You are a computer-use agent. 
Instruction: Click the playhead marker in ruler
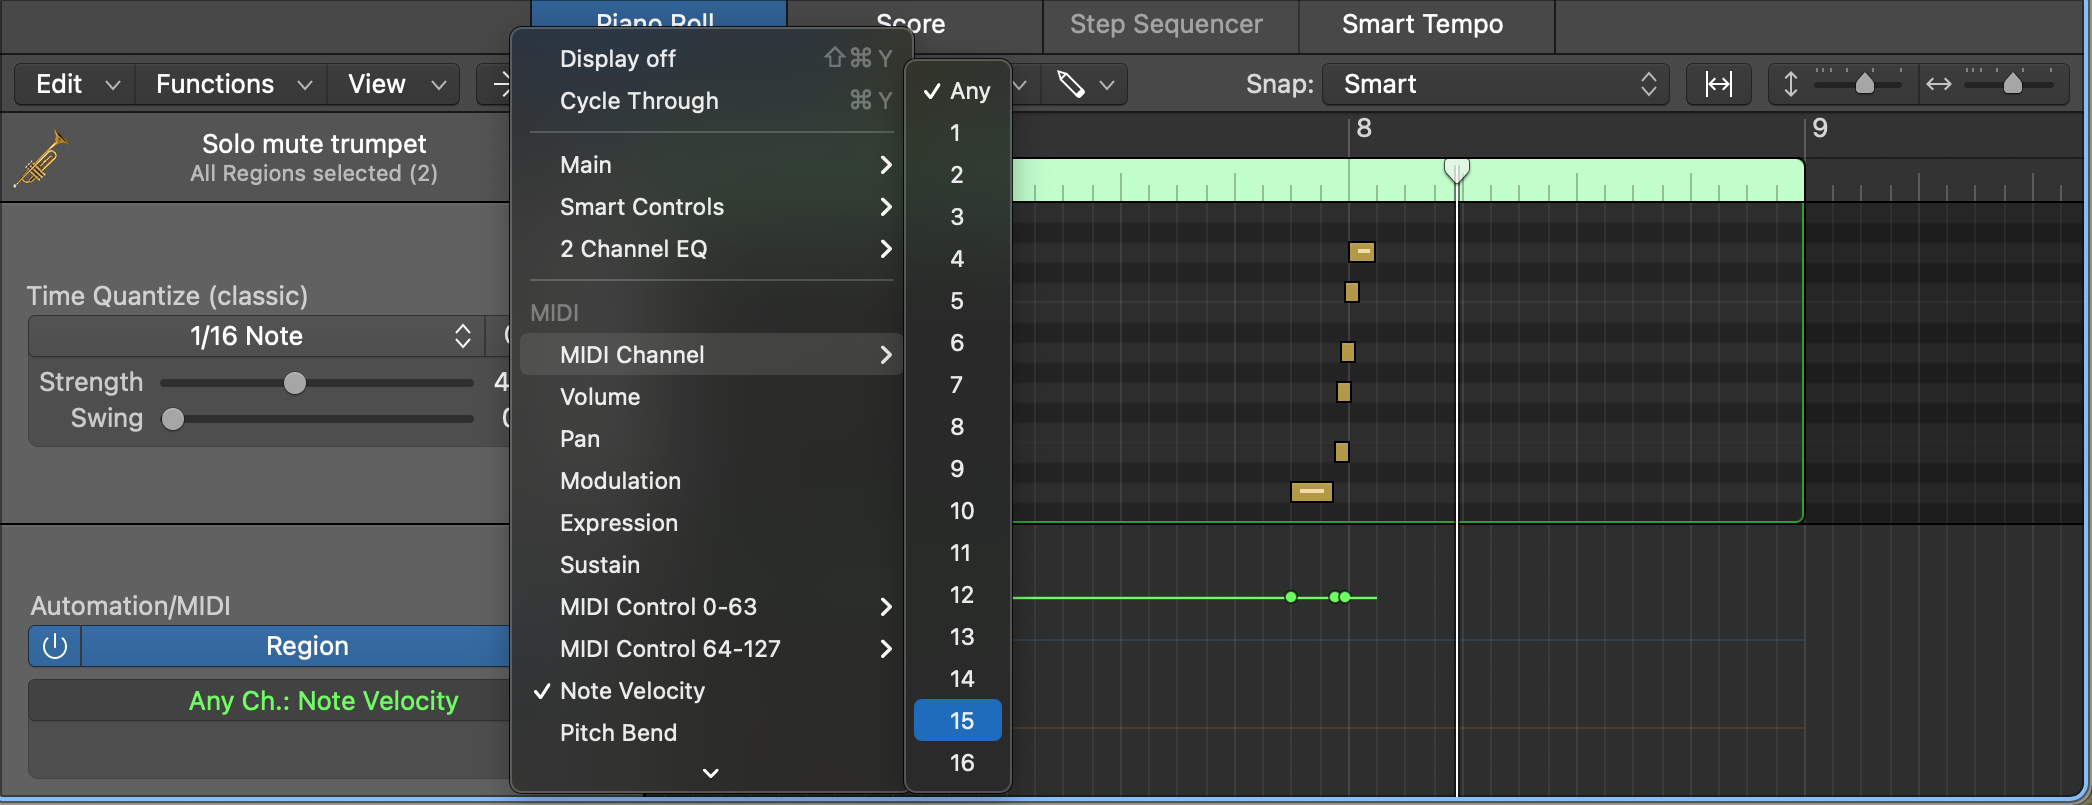[1456, 171]
